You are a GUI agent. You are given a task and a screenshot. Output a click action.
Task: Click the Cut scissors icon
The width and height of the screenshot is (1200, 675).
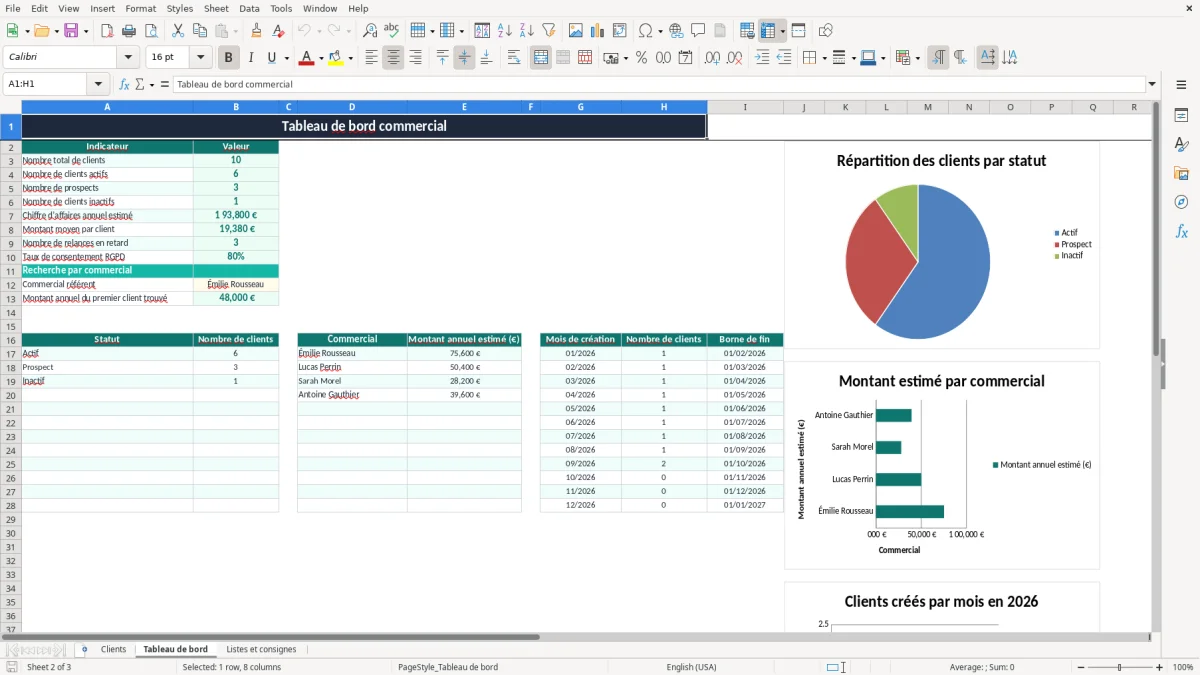pos(178,31)
